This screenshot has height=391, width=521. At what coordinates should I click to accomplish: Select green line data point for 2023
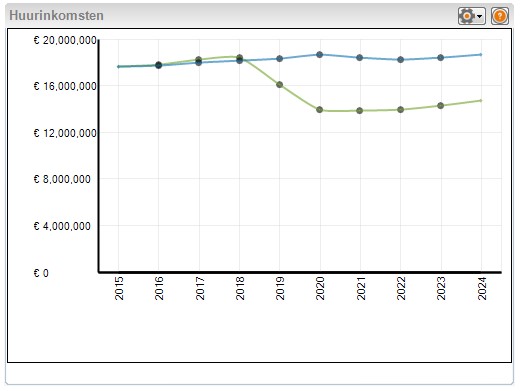tap(440, 106)
